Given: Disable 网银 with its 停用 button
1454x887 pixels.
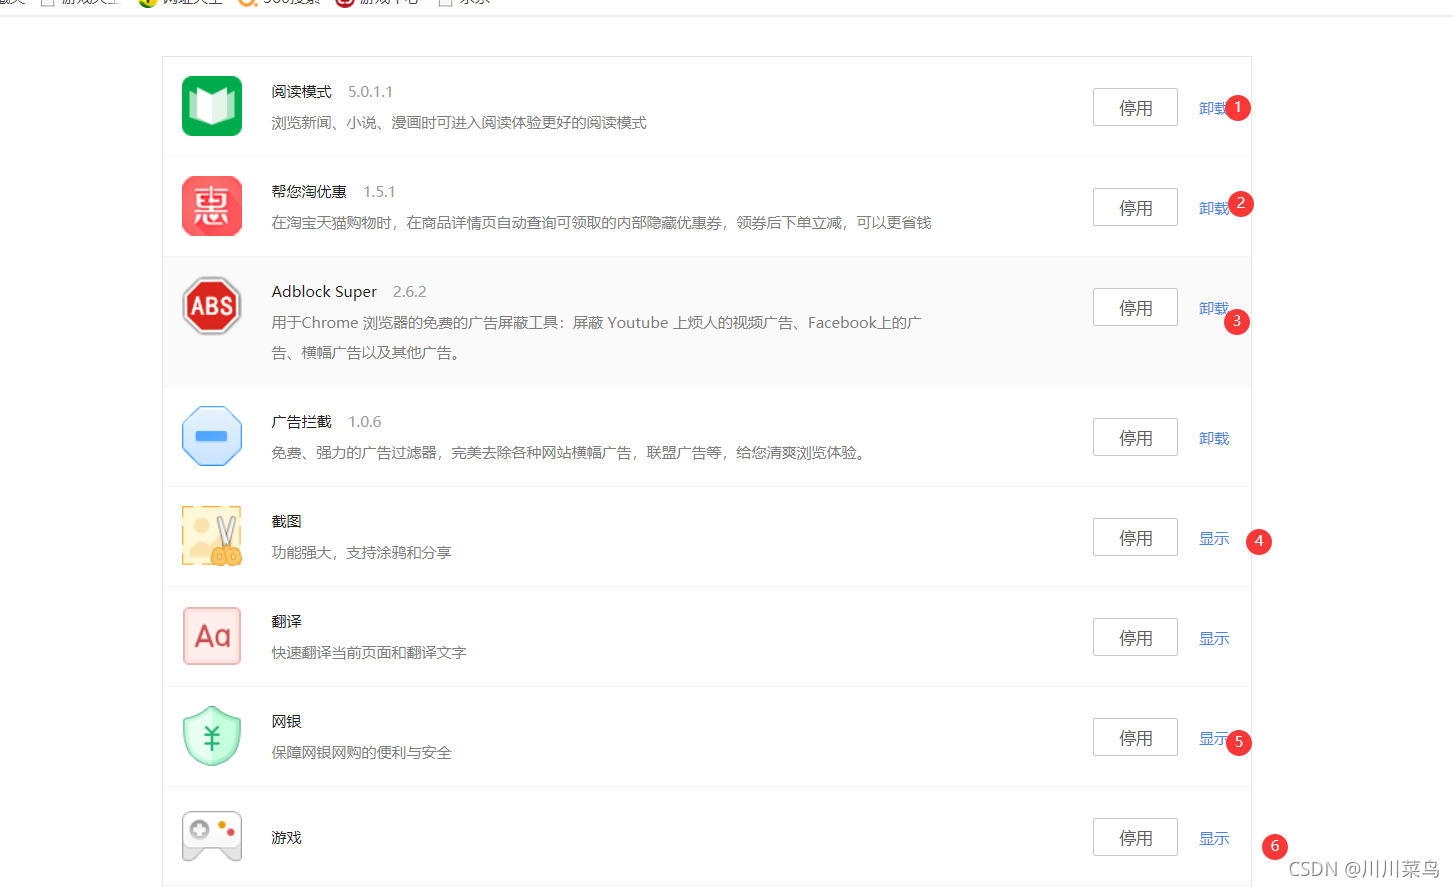Looking at the screenshot, I should (1135, 738).
